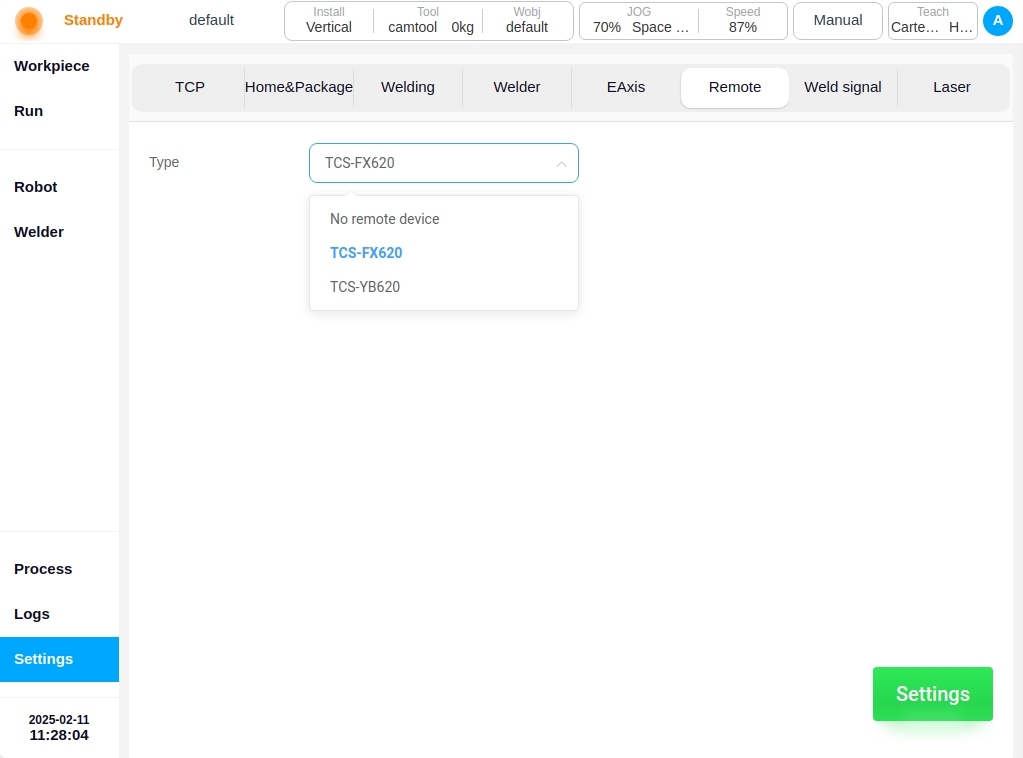Open the Tool camtool 0kg selector
1023x758 pixels.
coord(429,21)
